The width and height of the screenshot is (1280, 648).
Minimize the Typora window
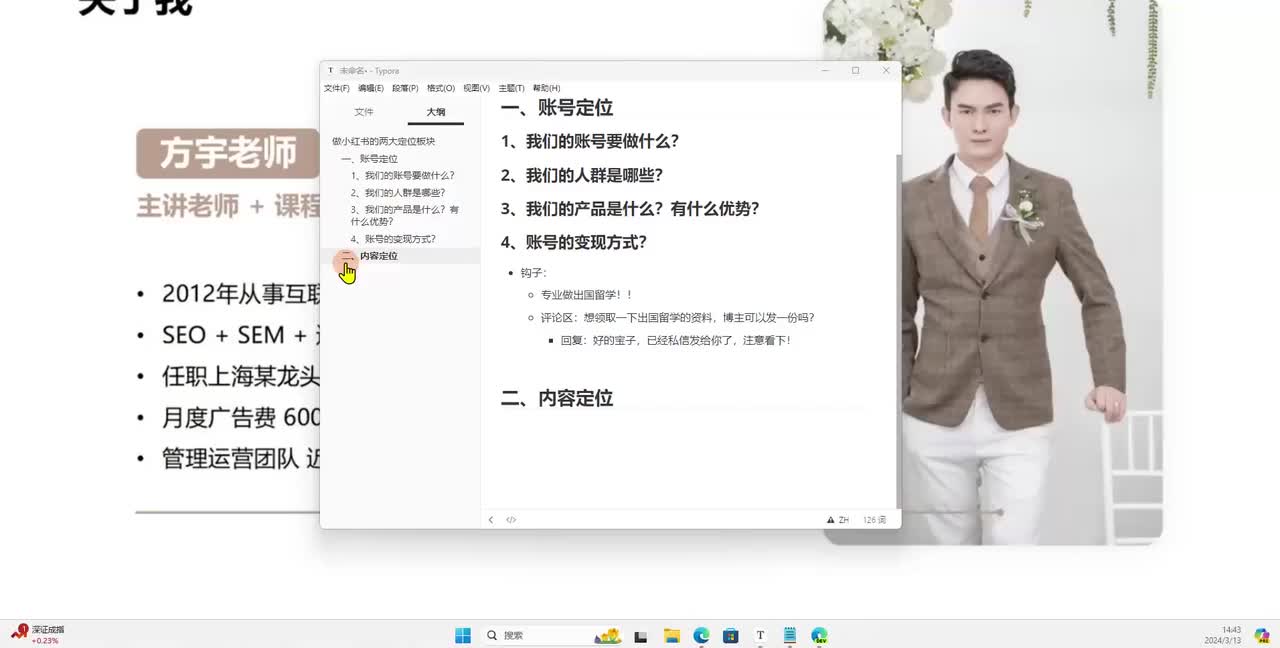click(x=826, y=71)
